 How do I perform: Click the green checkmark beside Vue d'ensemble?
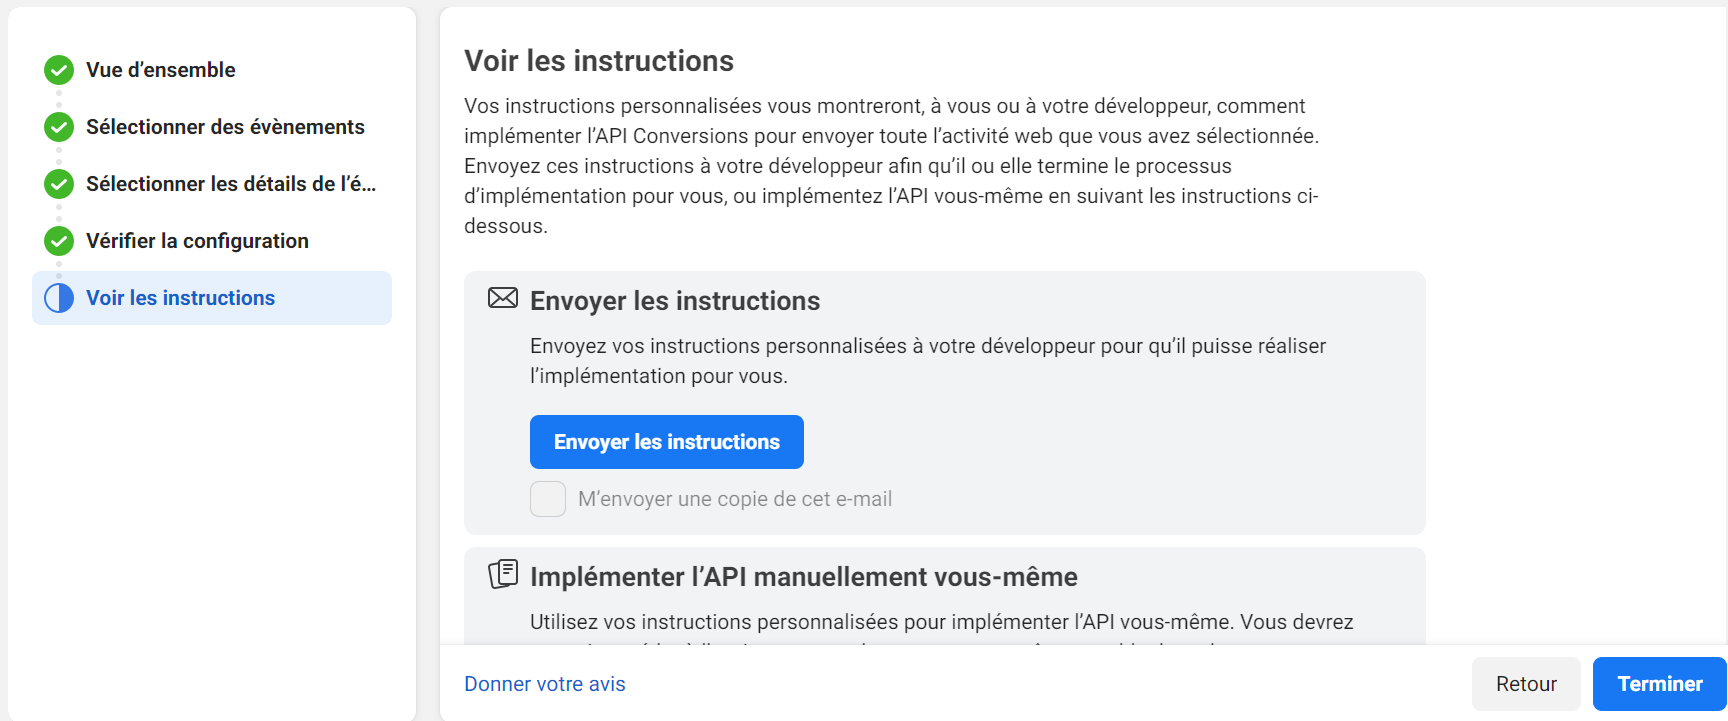point(59,70)
